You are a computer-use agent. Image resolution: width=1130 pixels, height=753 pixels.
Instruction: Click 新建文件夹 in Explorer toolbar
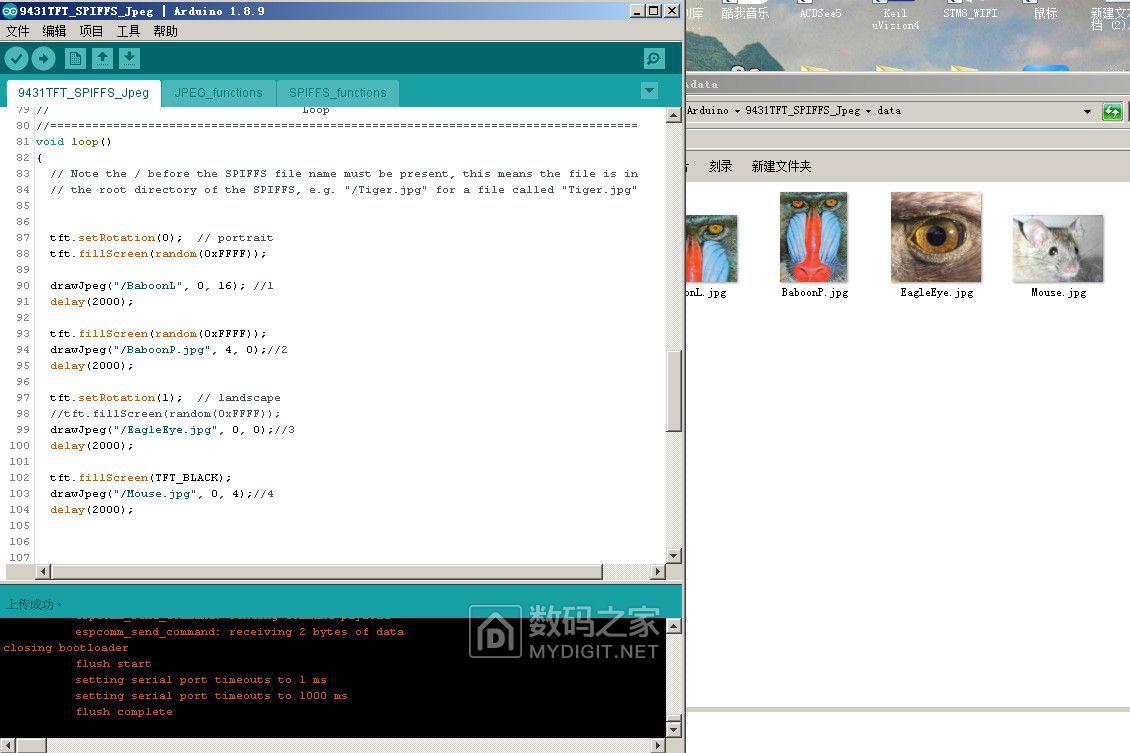[x=781, y=166]
